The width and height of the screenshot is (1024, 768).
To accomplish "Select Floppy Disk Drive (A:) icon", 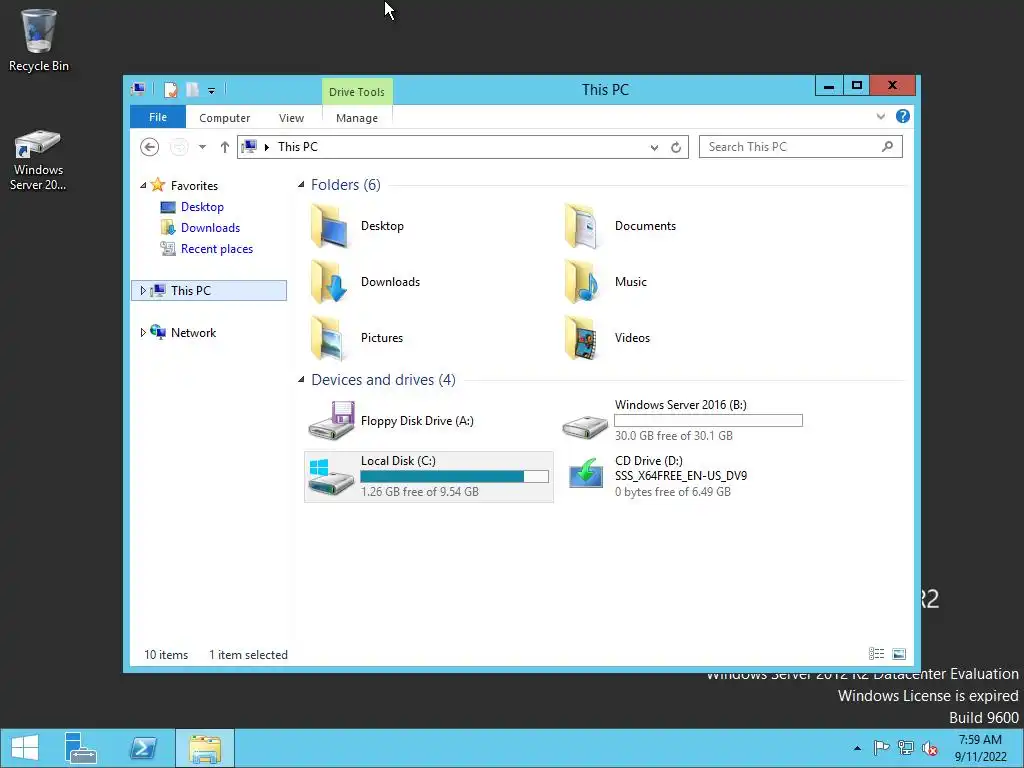I will point(331,421).
